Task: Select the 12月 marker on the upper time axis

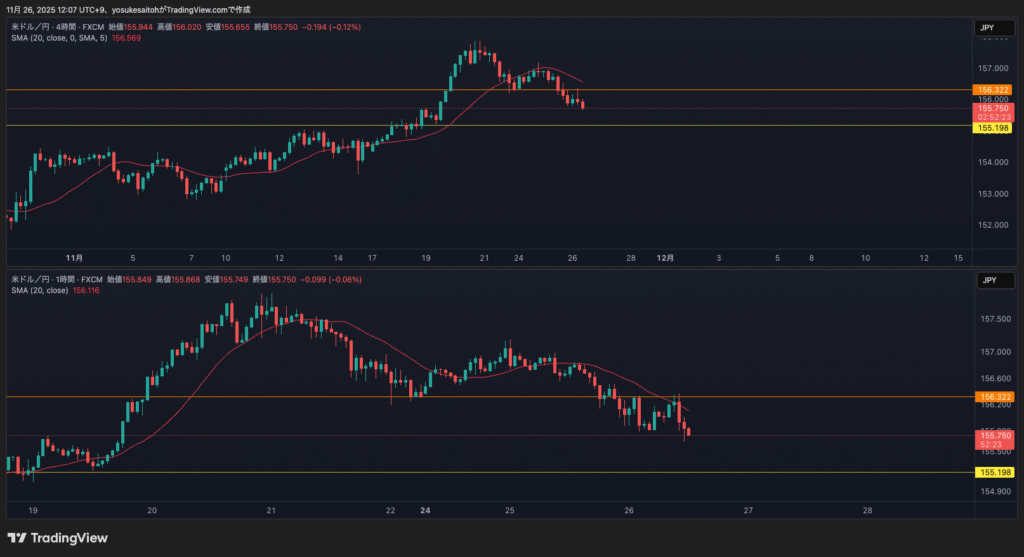Action: tap(664, 257)
